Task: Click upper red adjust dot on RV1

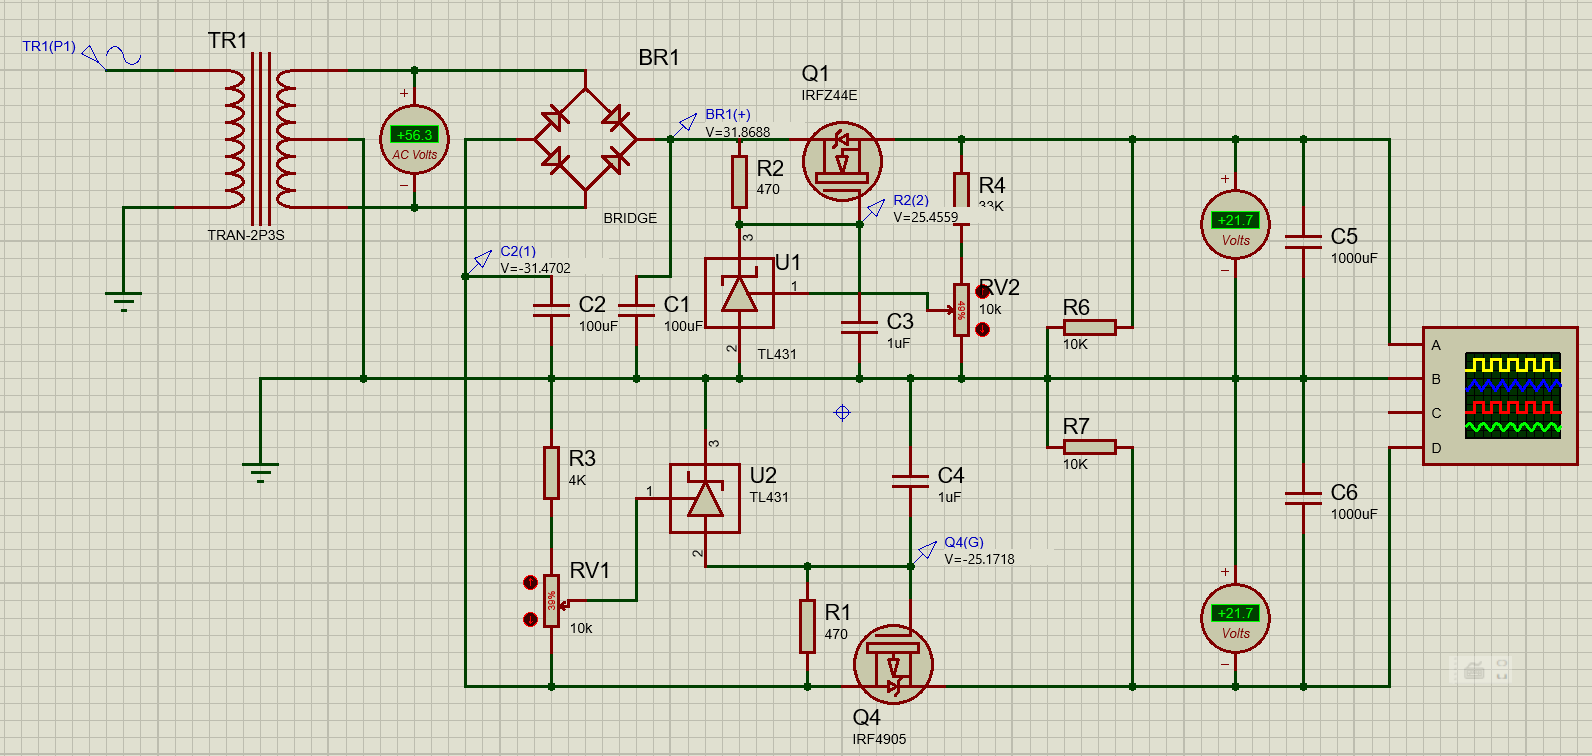Action: 530,583
